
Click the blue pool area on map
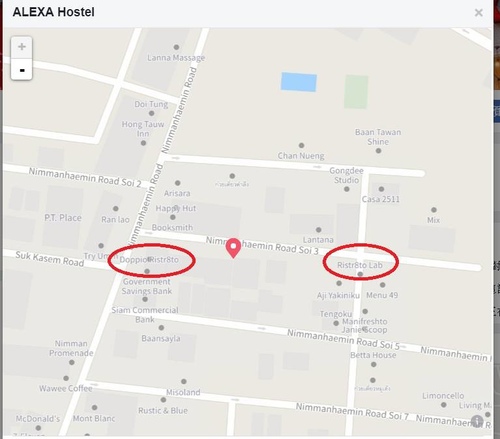click(x=299, y=82)
